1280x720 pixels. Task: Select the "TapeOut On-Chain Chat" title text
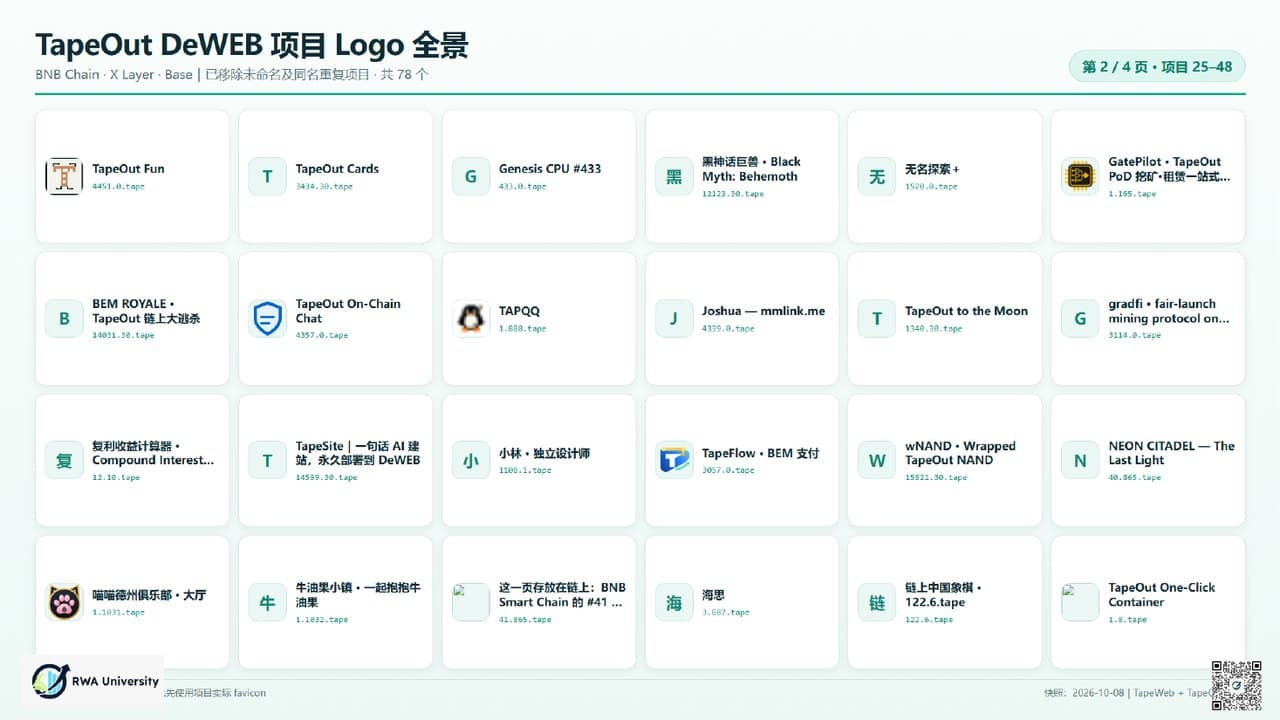348,311
